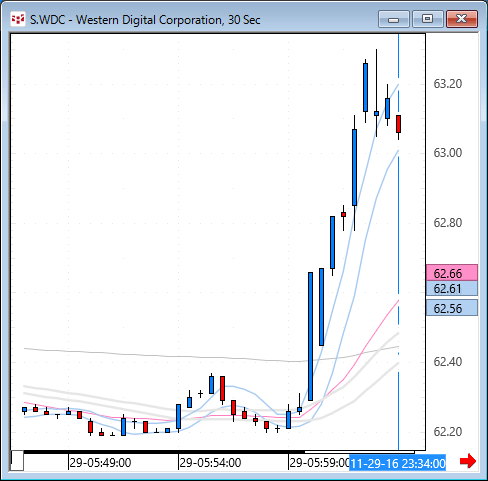Click the red scroll-right arrow

point(468,461)
